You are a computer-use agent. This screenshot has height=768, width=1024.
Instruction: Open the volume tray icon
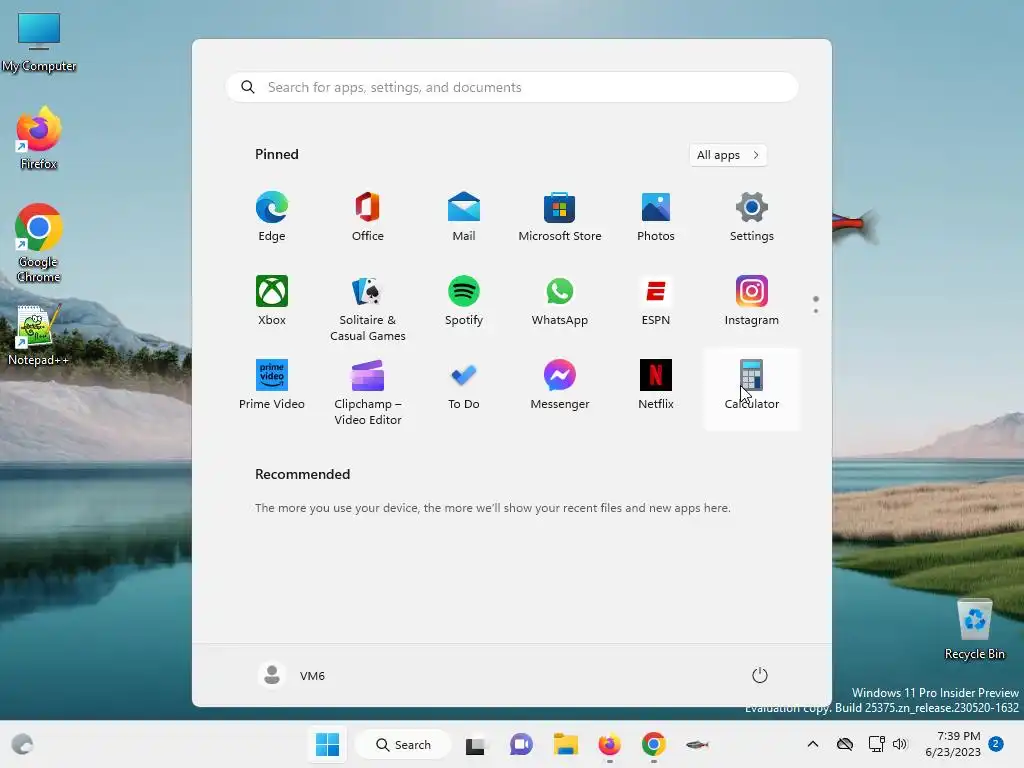coord(900,744)
